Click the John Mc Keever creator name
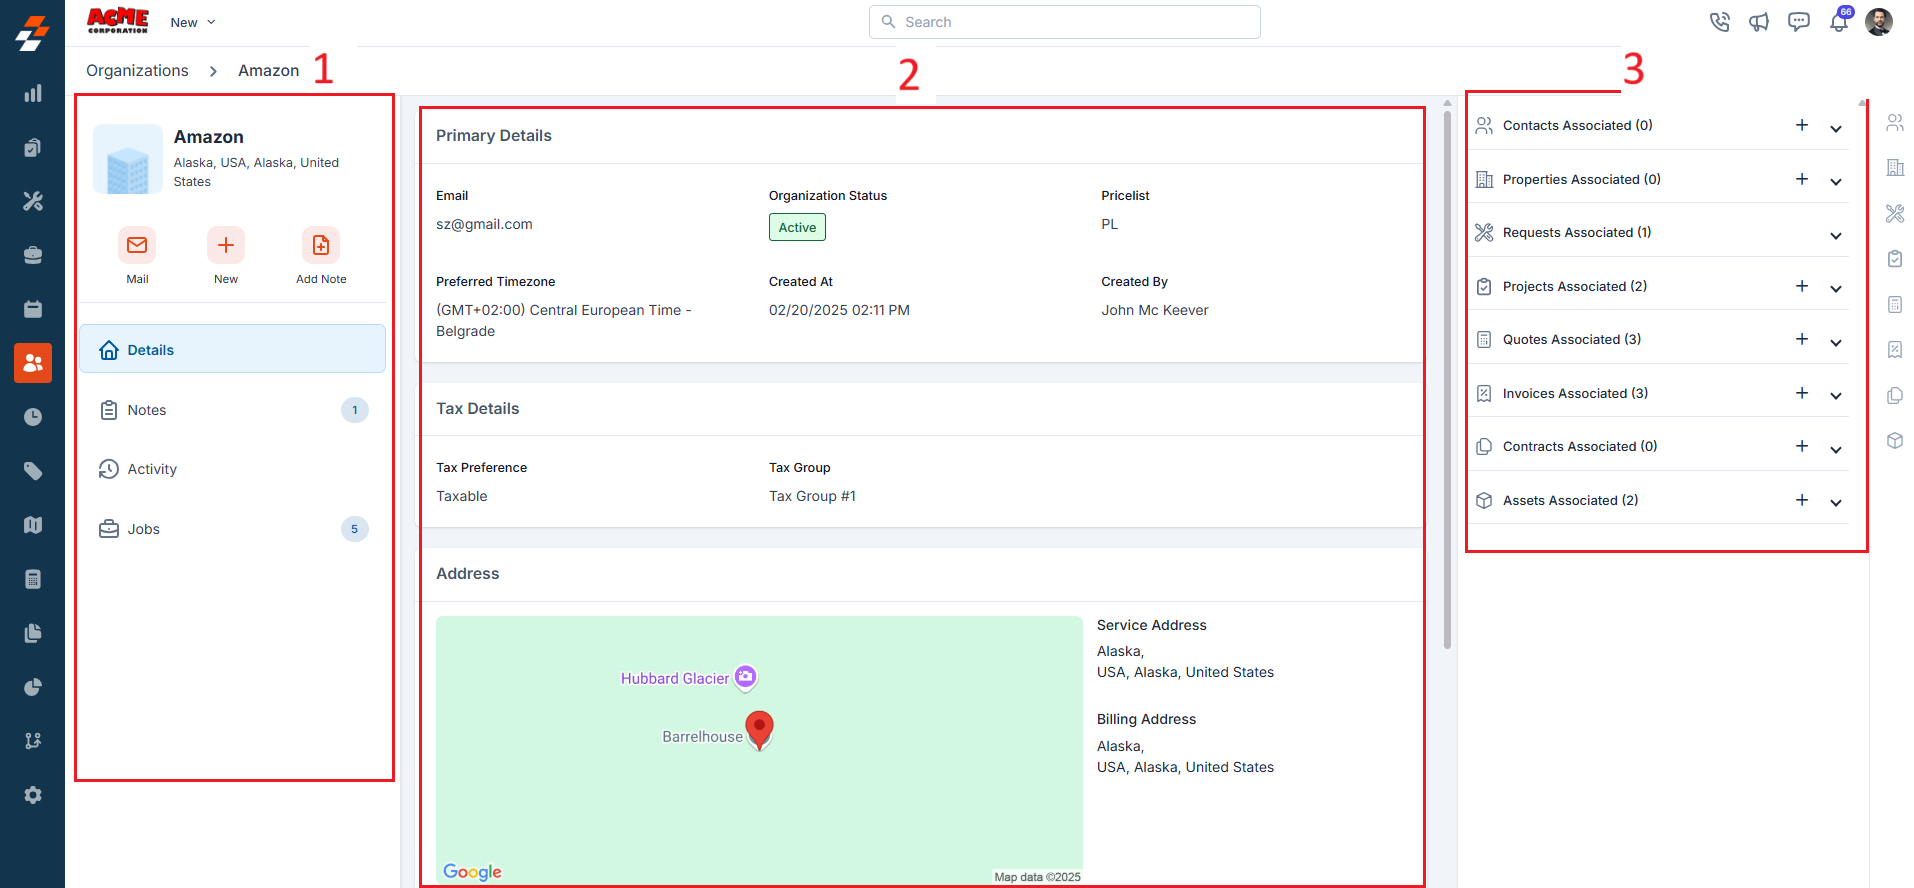The height and width of the screenshot is (888, 1914). pyautogui.click(x=1155, y=310)
